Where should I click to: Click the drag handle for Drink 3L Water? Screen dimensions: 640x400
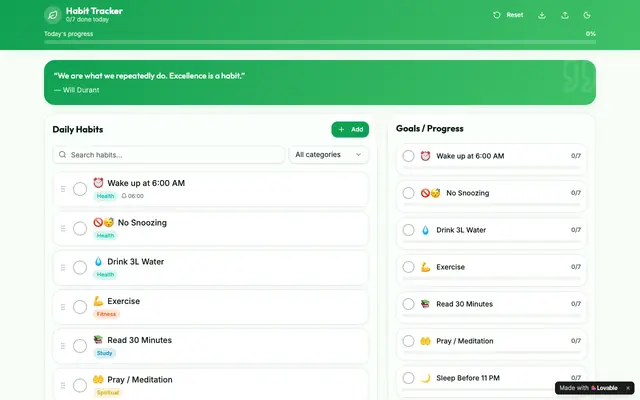(63, 268)
